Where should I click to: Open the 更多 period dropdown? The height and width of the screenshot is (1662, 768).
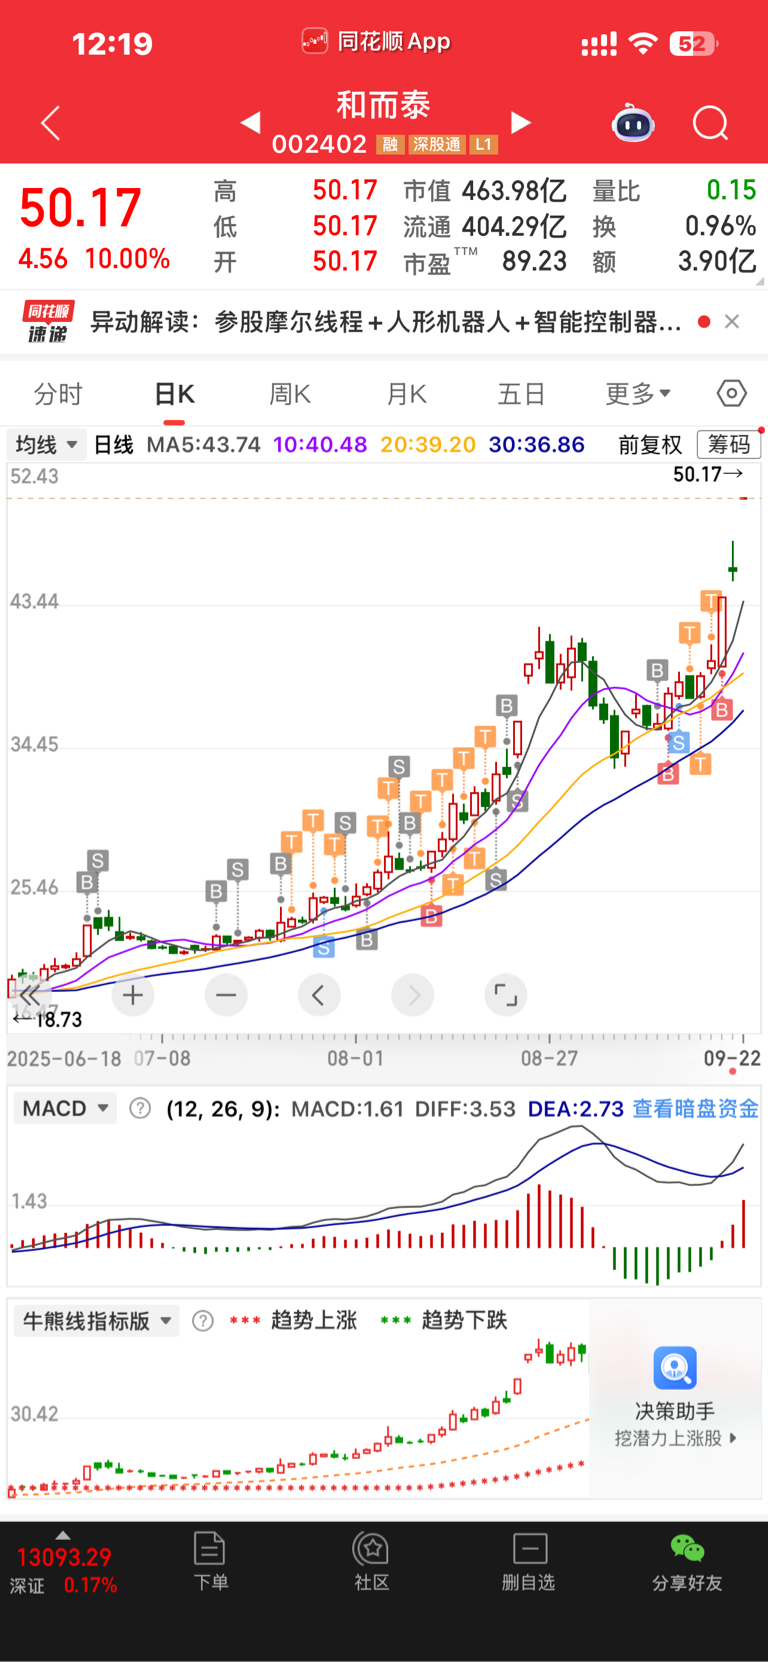click(638, 394)
